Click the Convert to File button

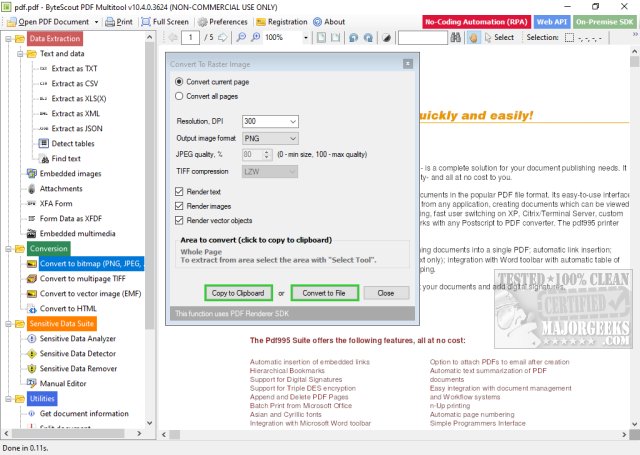(324, 293)
